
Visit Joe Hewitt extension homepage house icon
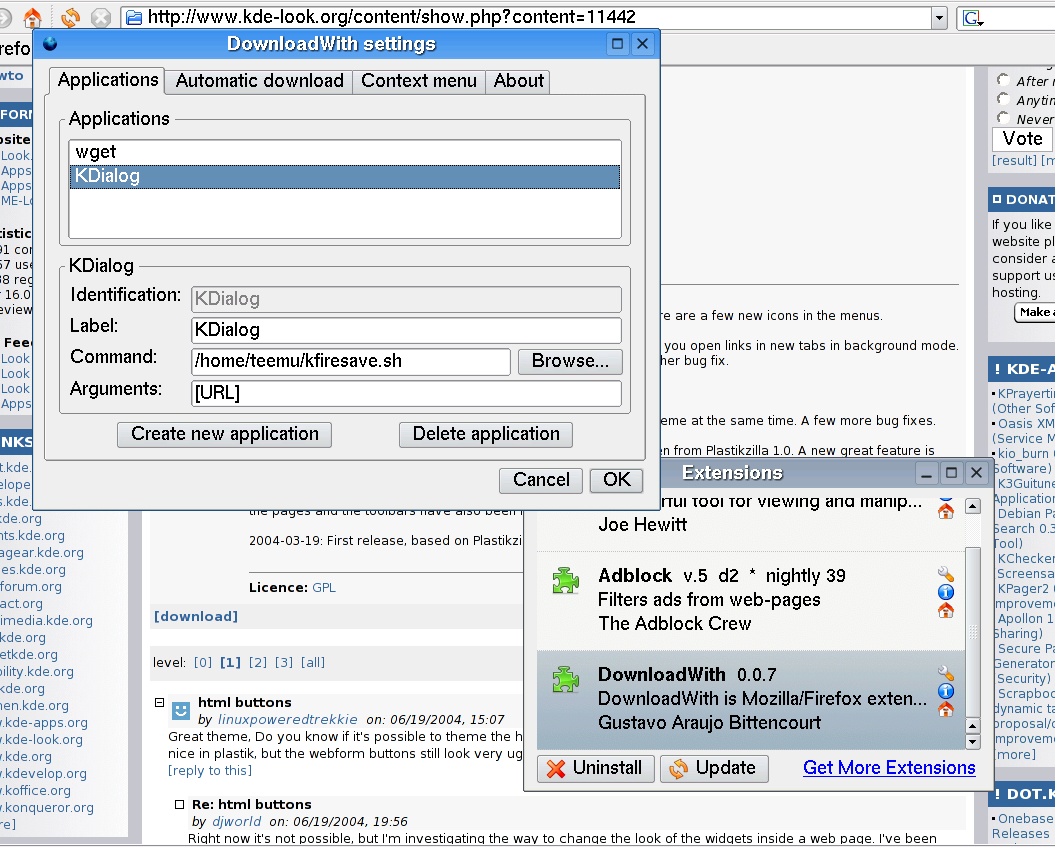[x=945, y=511]
